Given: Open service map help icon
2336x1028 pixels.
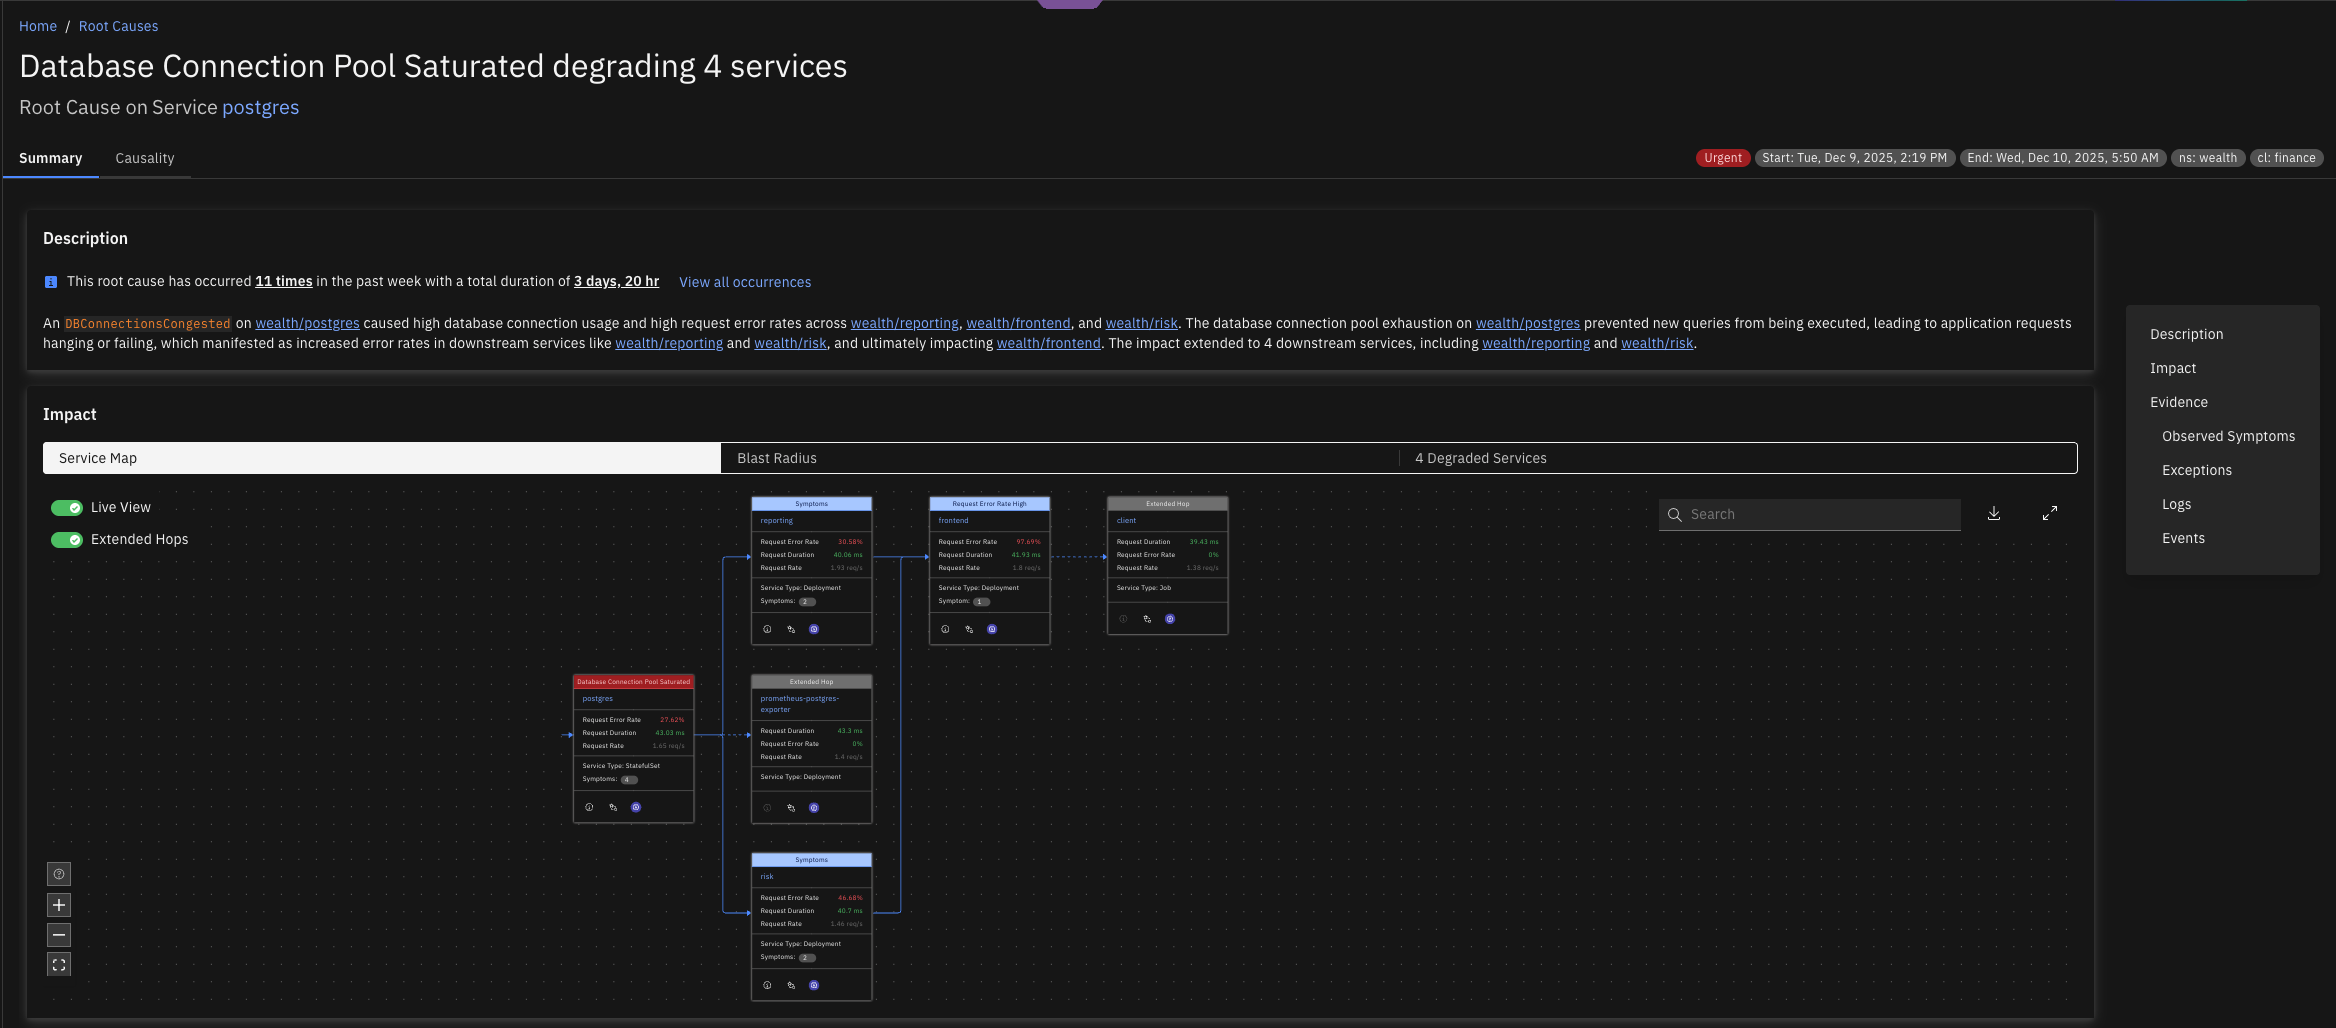Looking at the screenshot, I should pos(59,874).
